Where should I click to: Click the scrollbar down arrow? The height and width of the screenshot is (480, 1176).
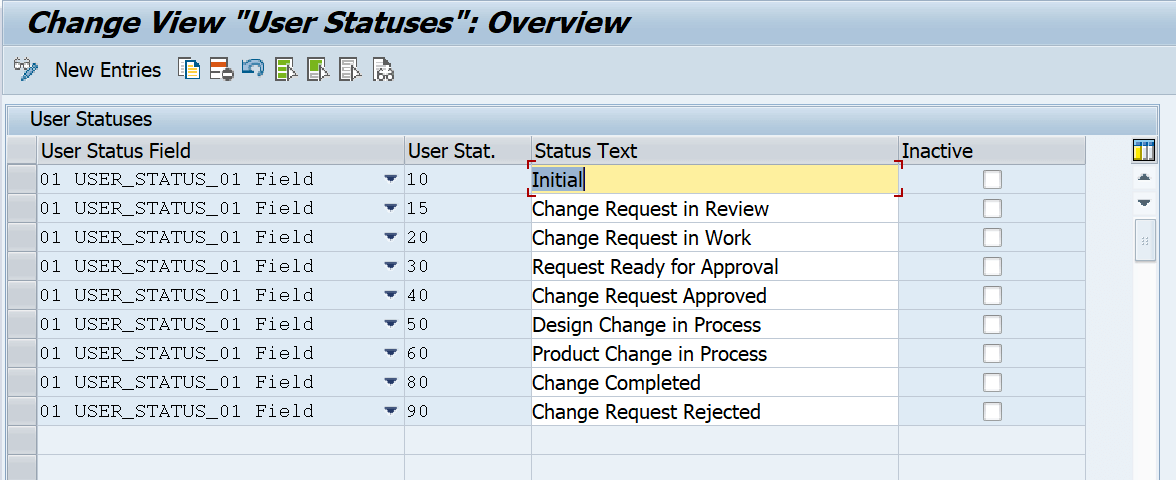[1144, 203]
